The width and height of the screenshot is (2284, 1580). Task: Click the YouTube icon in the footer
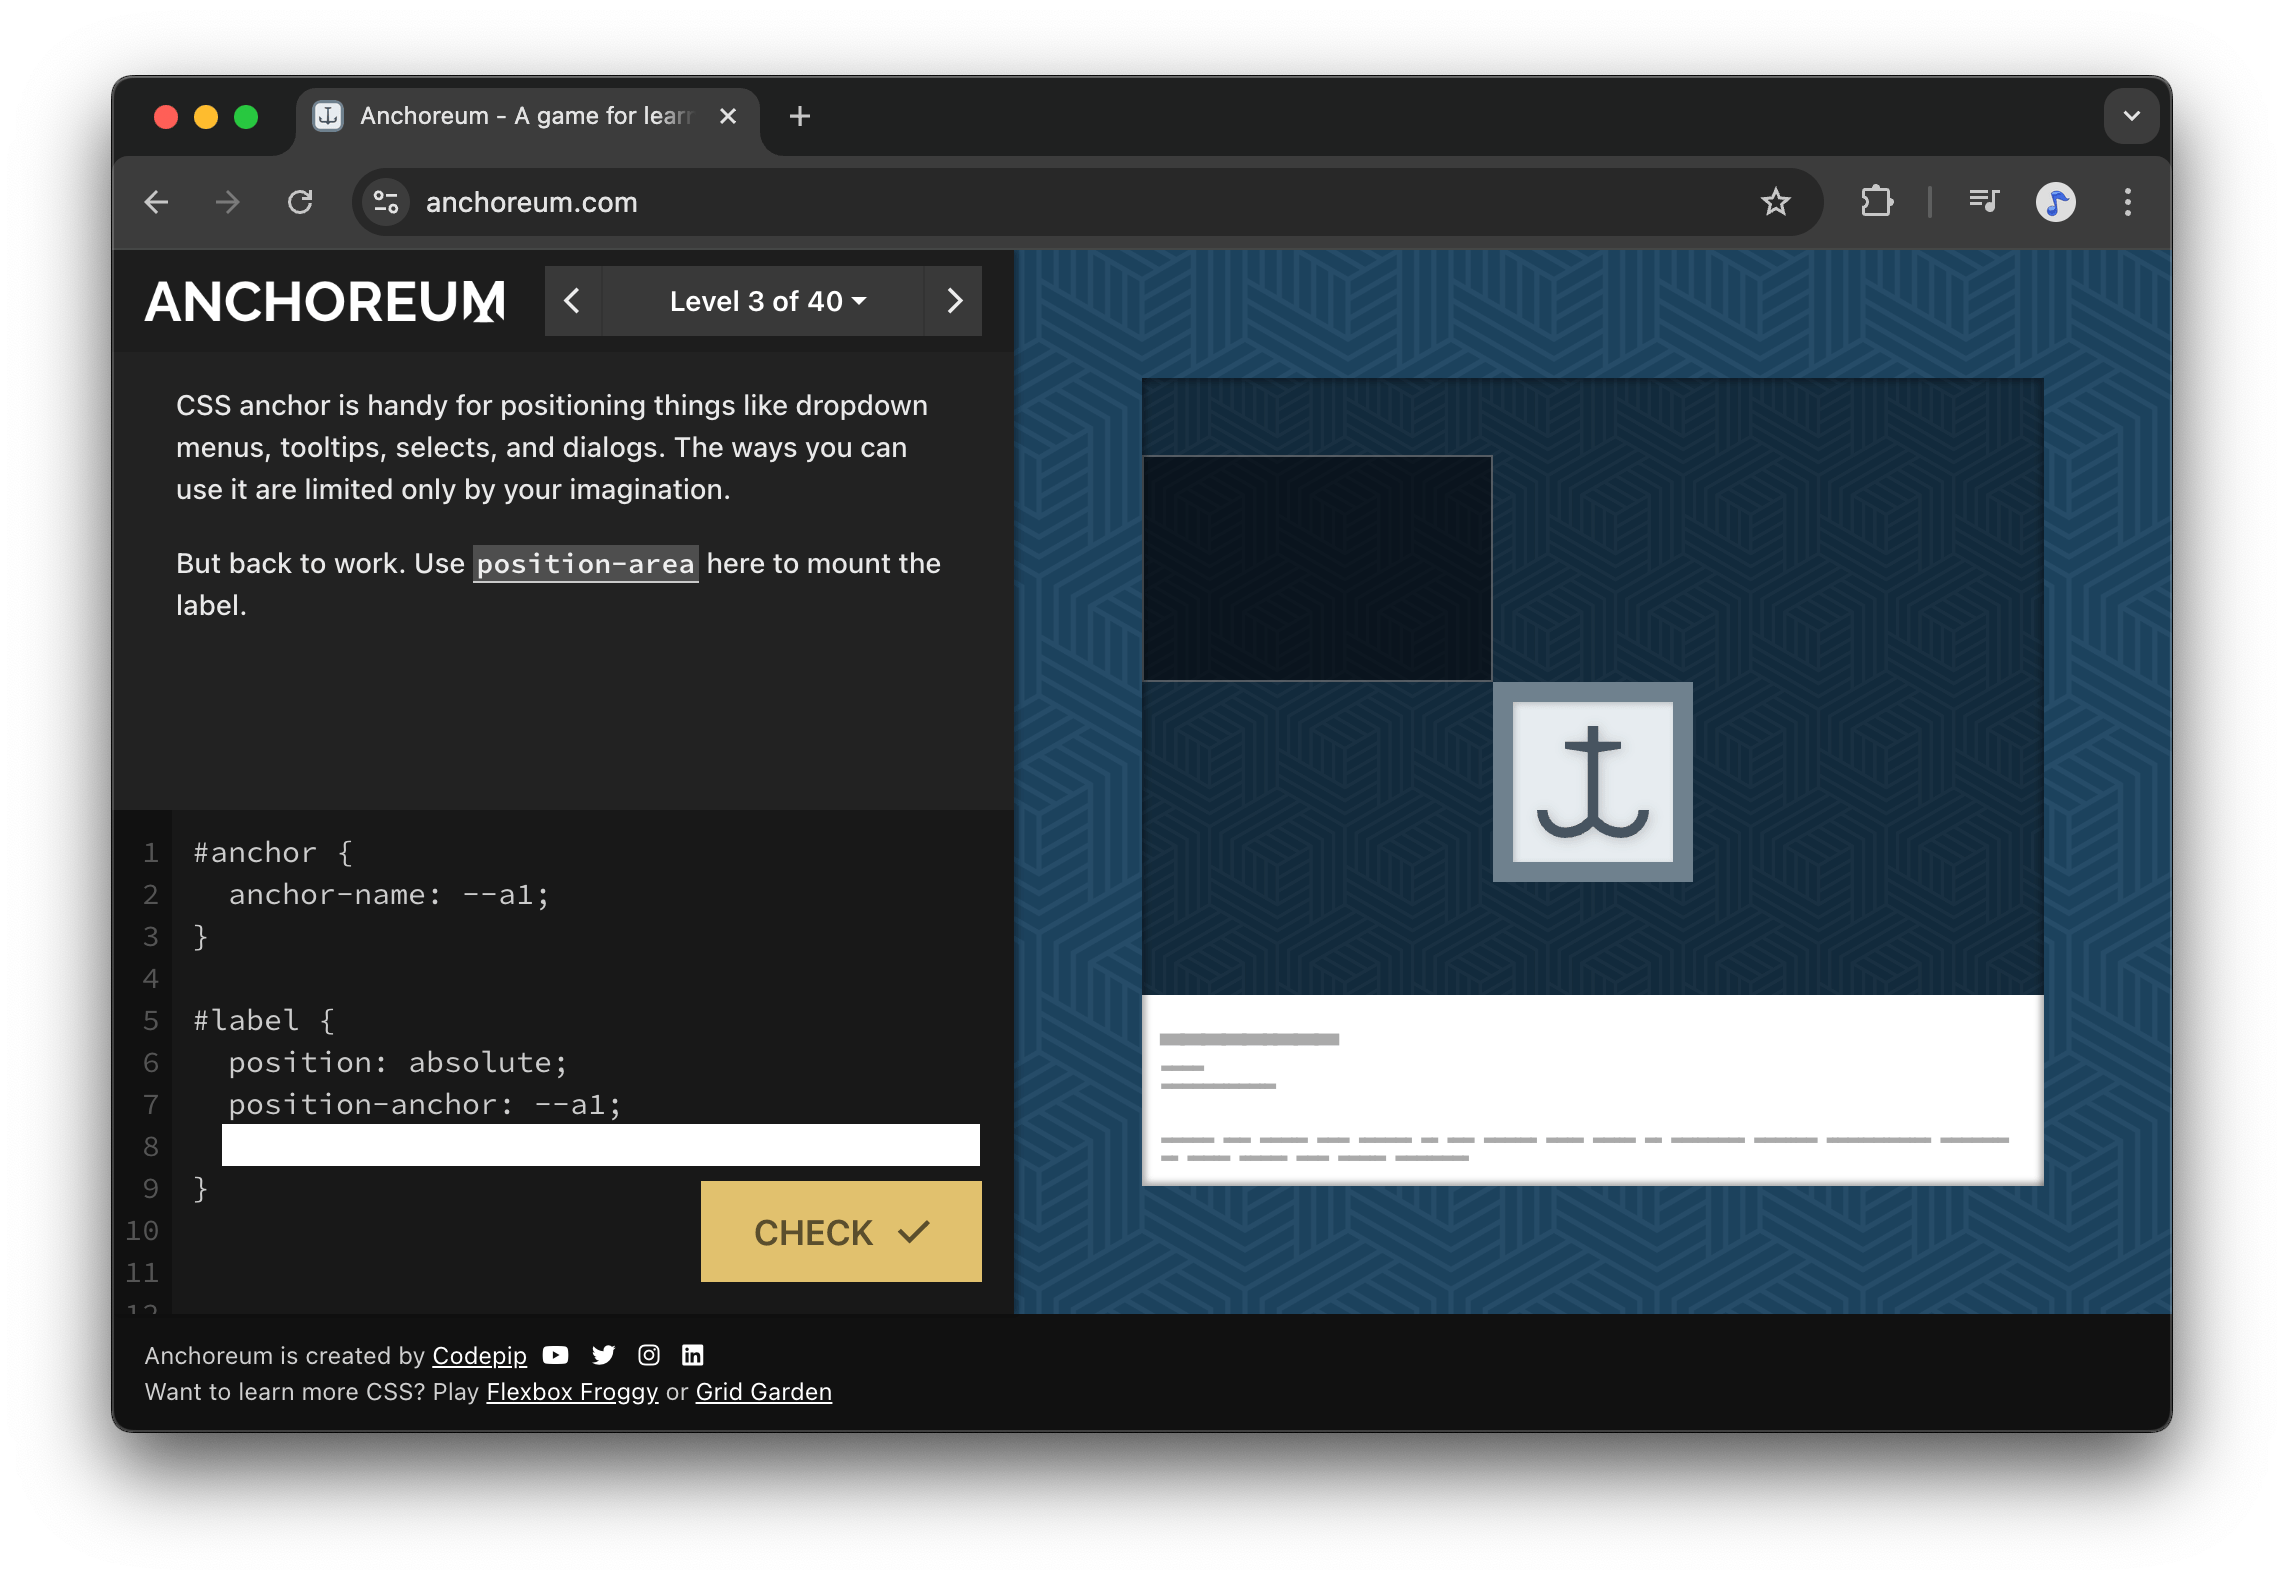[x=556, y=1355]
